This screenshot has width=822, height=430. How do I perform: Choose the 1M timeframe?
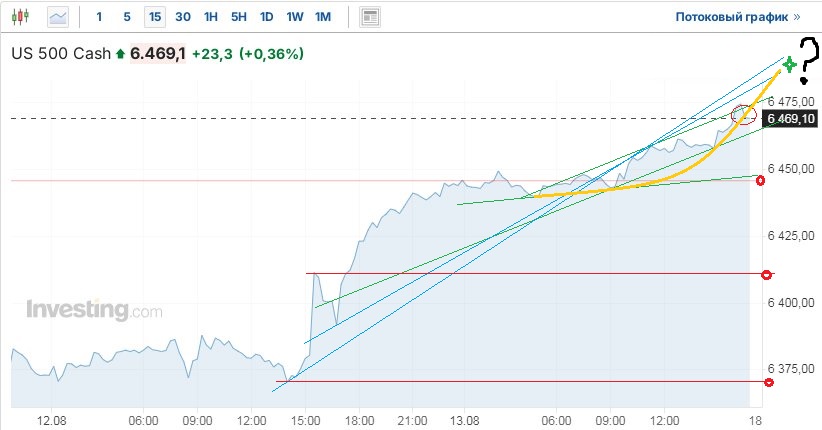click(323, 17)
